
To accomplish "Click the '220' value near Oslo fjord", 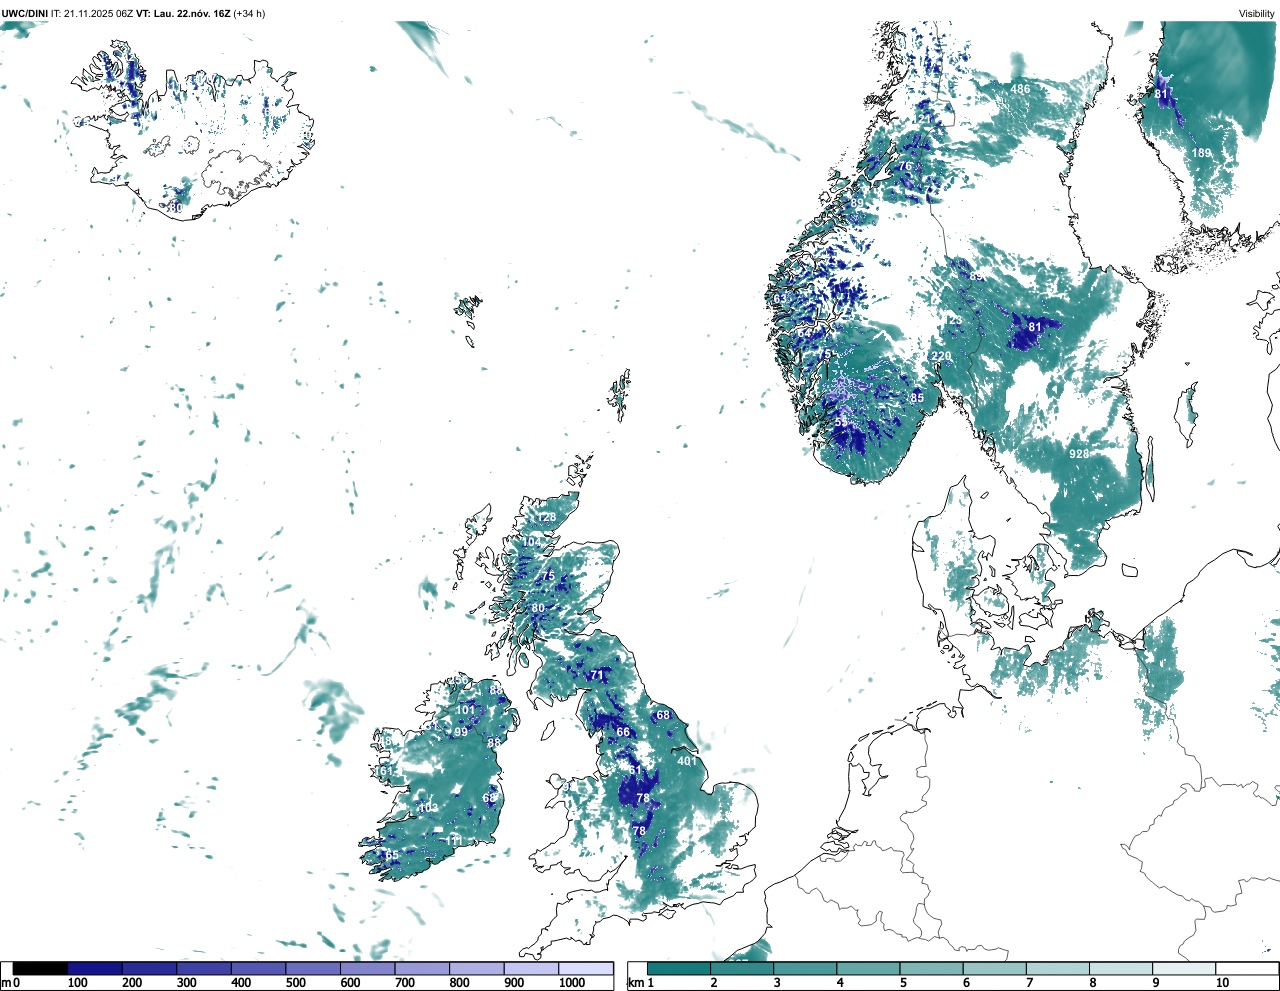I will [941, 357].
